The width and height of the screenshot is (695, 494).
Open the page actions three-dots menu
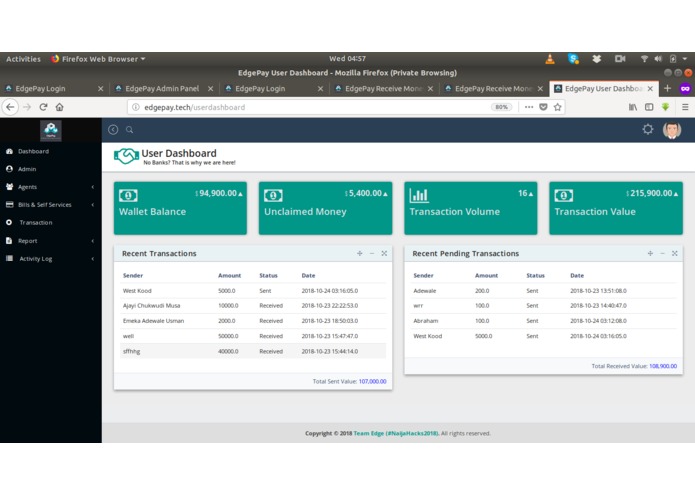pyautogui.click(x=529, y=107)
